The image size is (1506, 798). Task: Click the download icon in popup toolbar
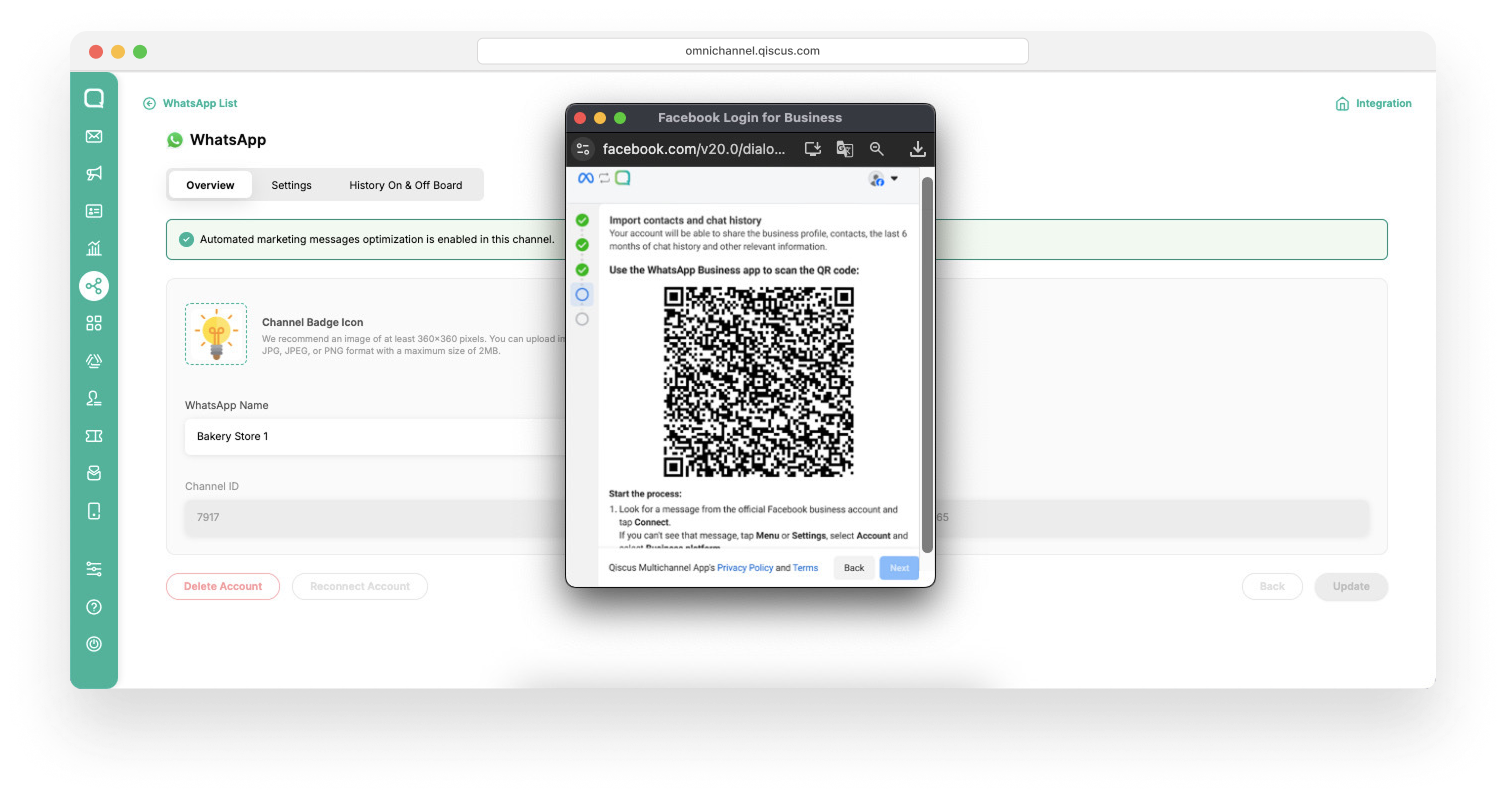917,149
